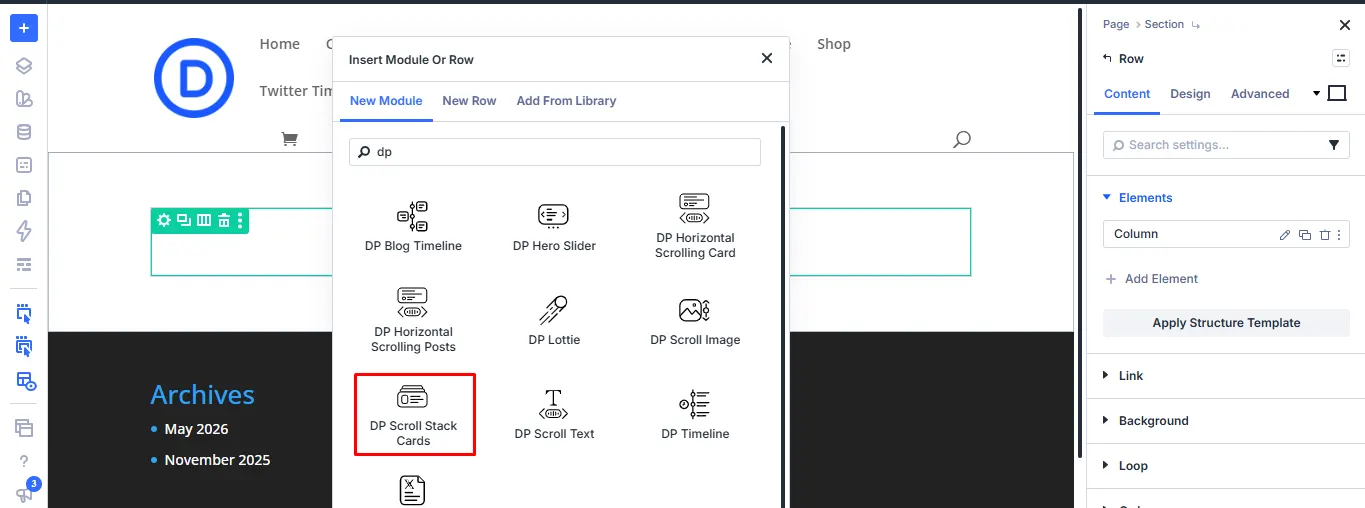Viewport: 1365px width, 508px height.
Task: Open Column element more options menu
Action: [1339, 235]
